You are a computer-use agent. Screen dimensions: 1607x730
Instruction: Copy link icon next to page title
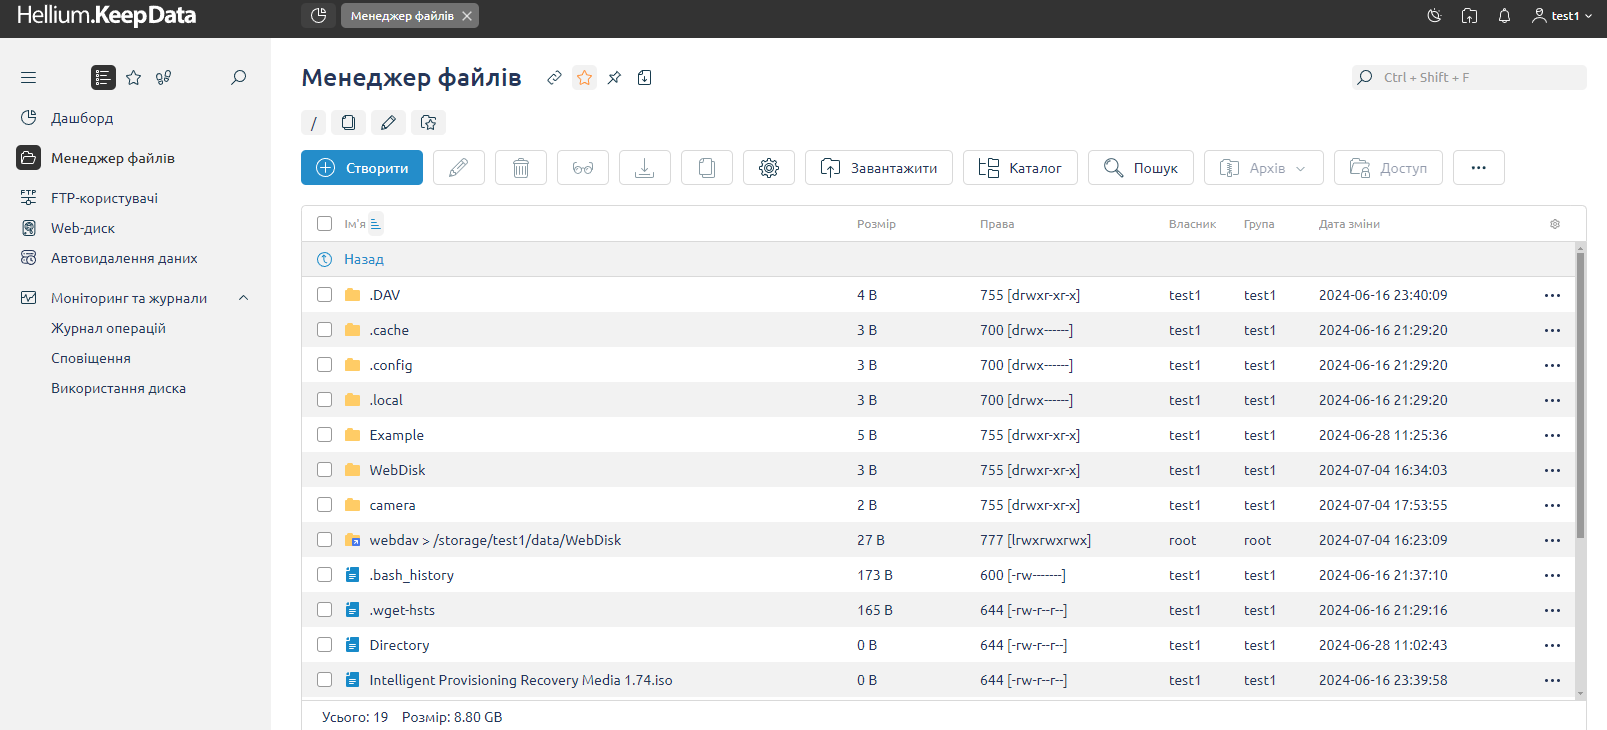tap(554, 77)
